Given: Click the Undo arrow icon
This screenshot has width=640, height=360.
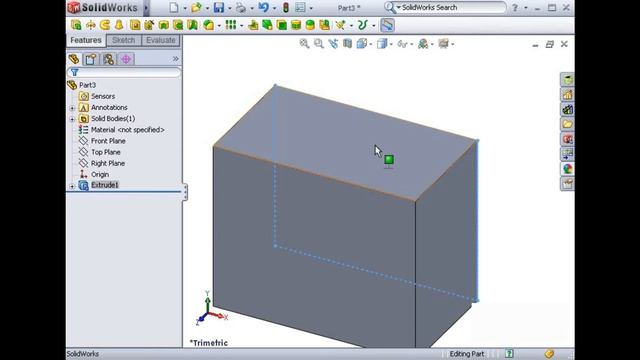Looking at the screenshot, I should coord(264,7).
